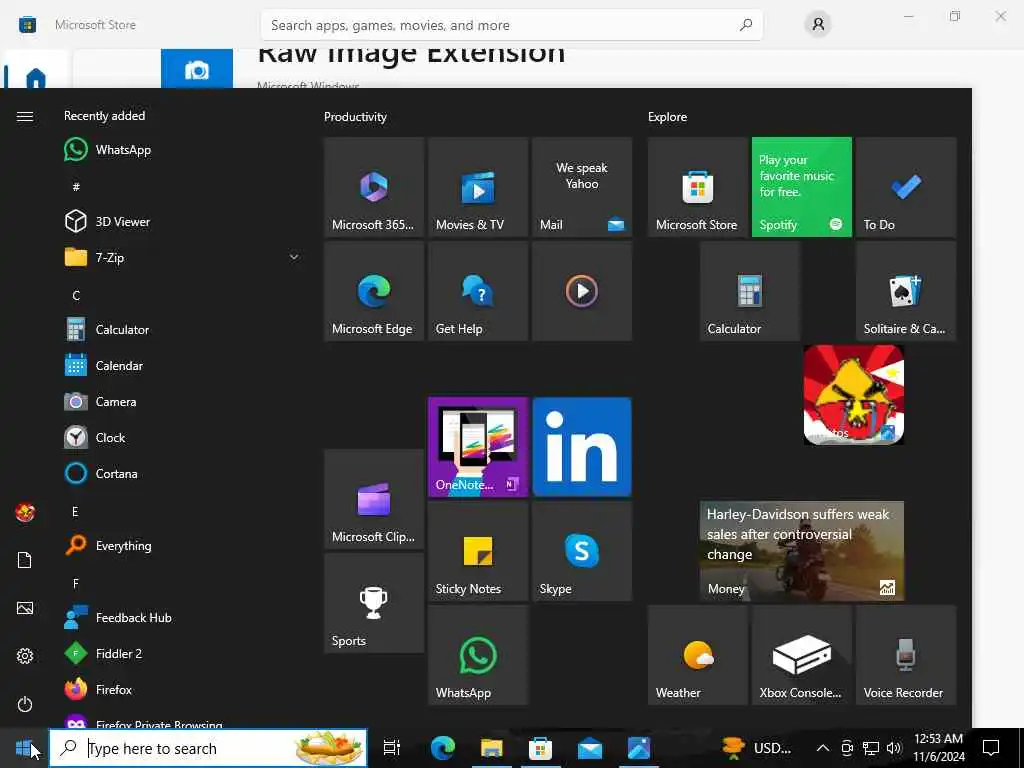Click the volume speaker tray icon
The height and width of the screenshot is (768, 1024).
tap(894, 748)
